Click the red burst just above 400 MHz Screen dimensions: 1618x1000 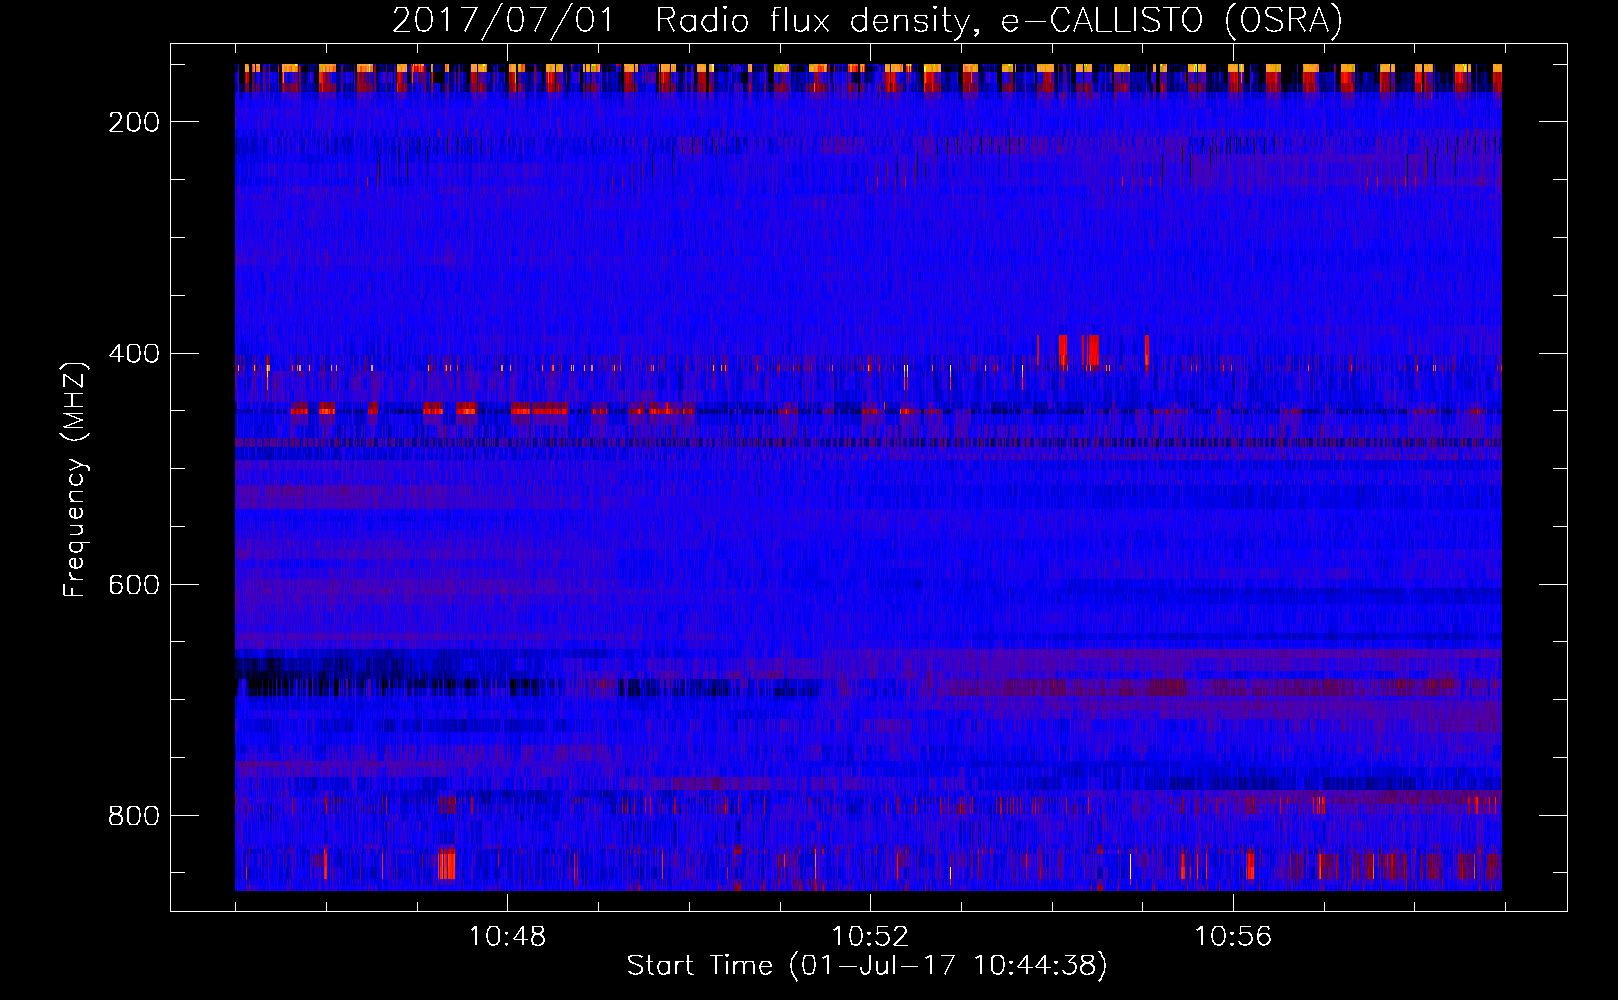click(1093, 351)
